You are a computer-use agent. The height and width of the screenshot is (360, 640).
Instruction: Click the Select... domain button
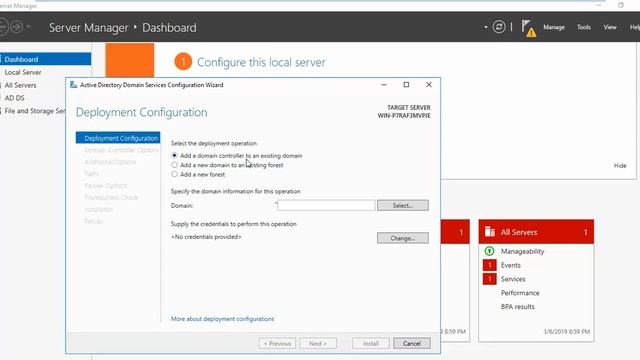(x=403, y=205)
